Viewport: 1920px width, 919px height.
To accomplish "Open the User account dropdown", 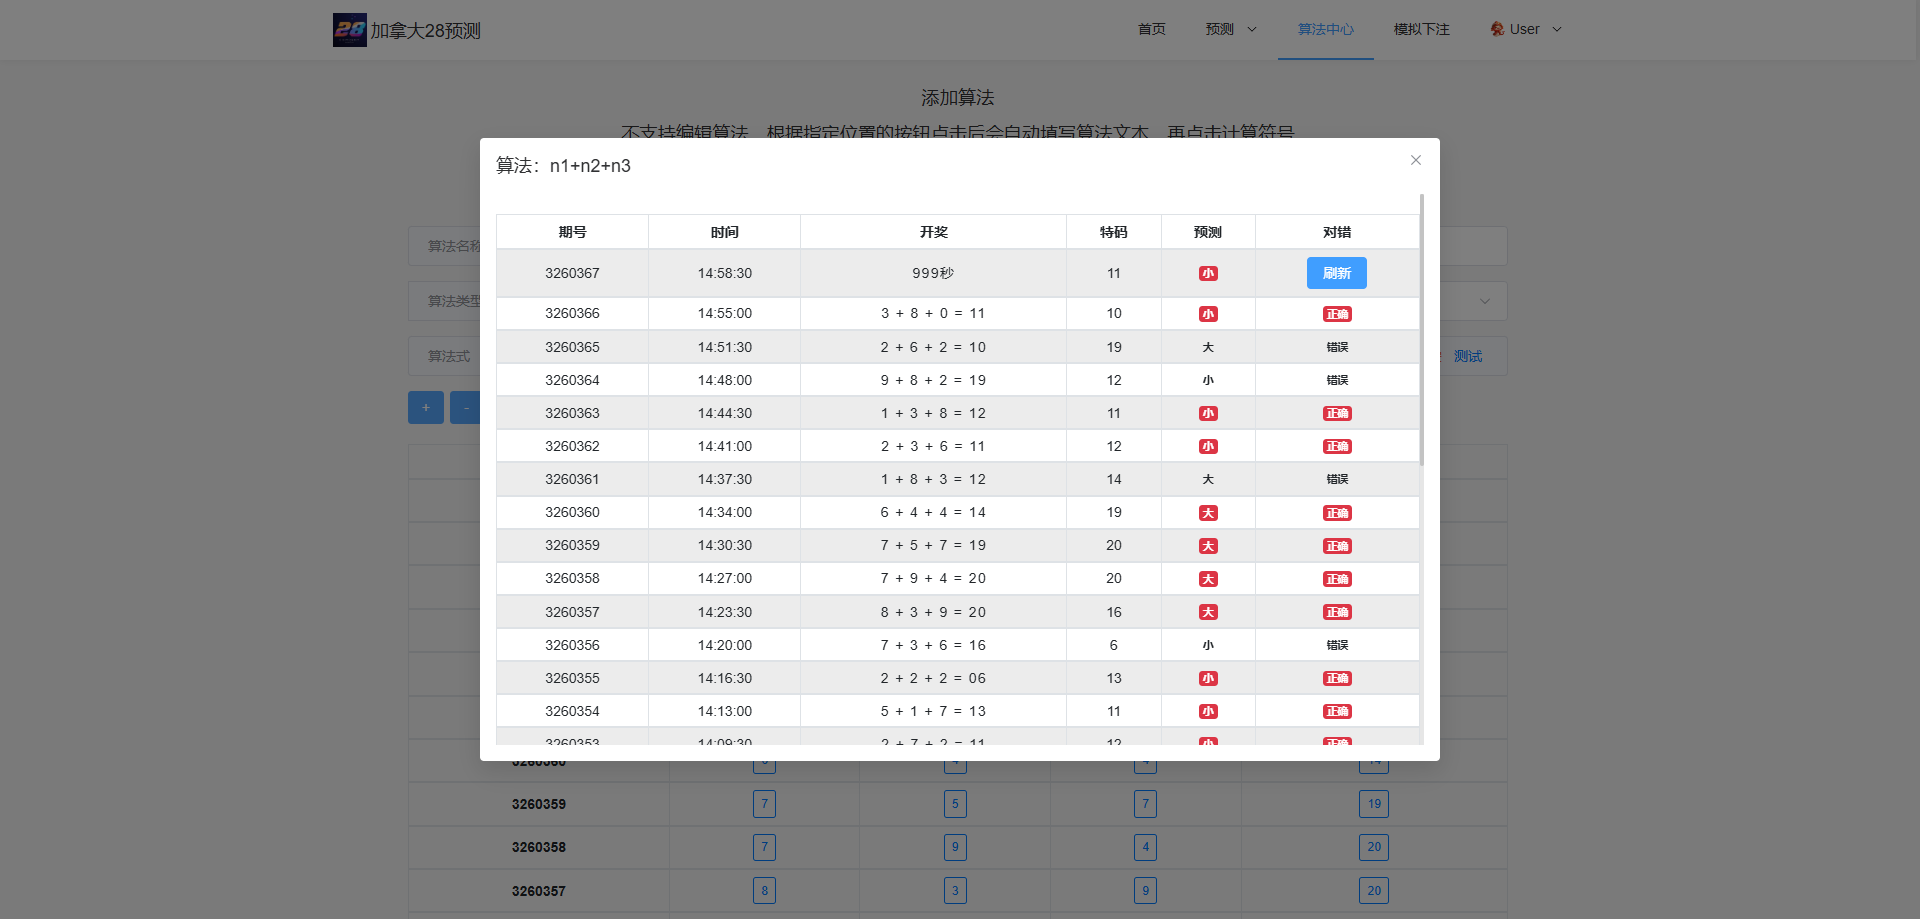I will coord(1525,29).
